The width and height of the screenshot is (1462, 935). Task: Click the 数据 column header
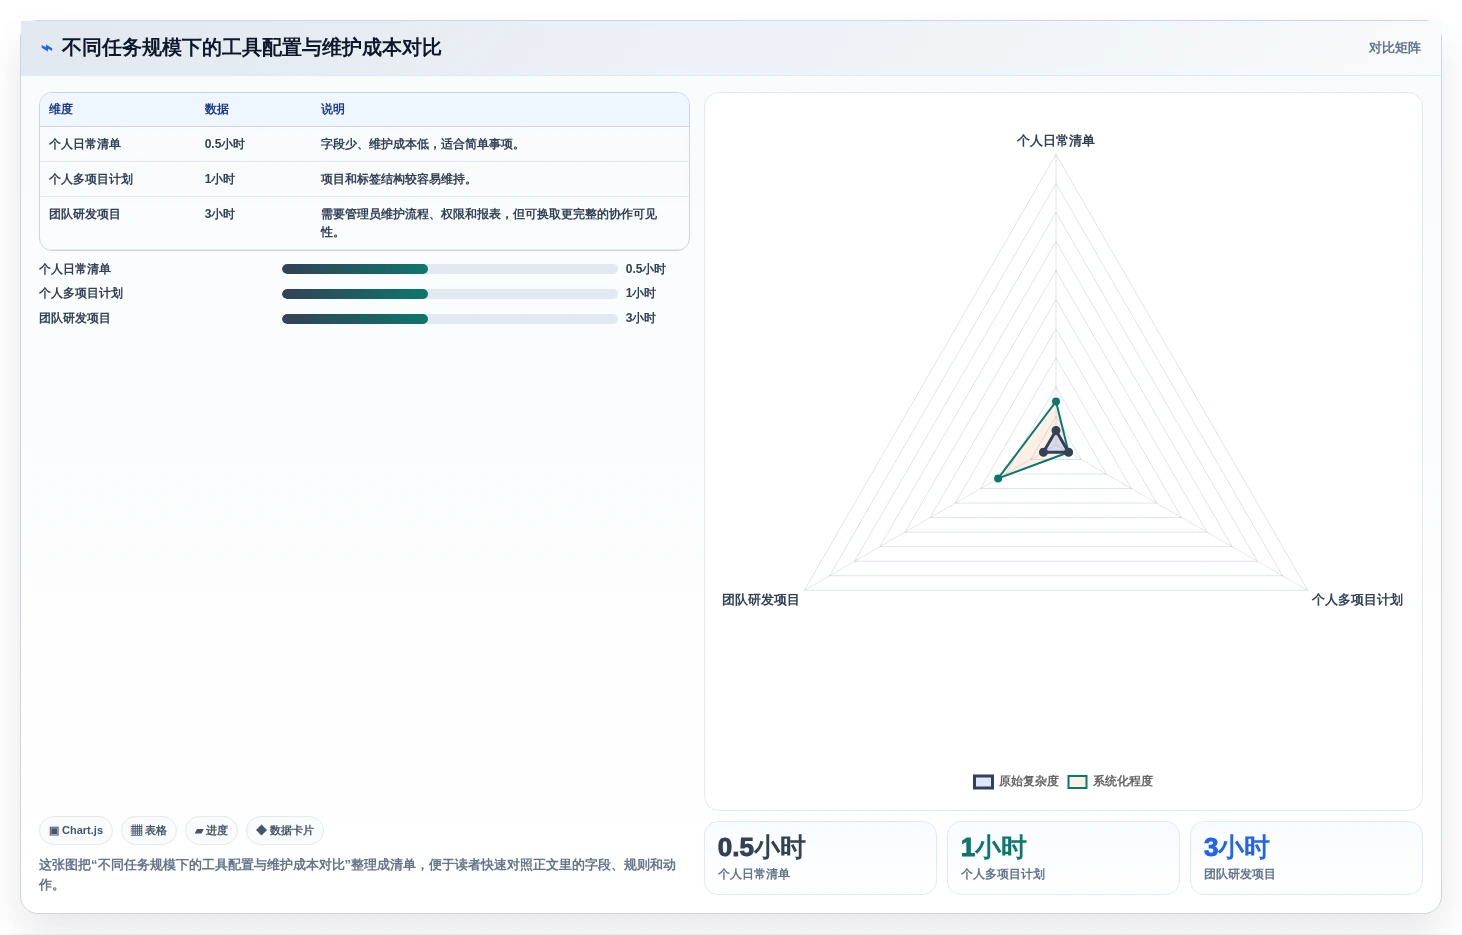(217, 109)
